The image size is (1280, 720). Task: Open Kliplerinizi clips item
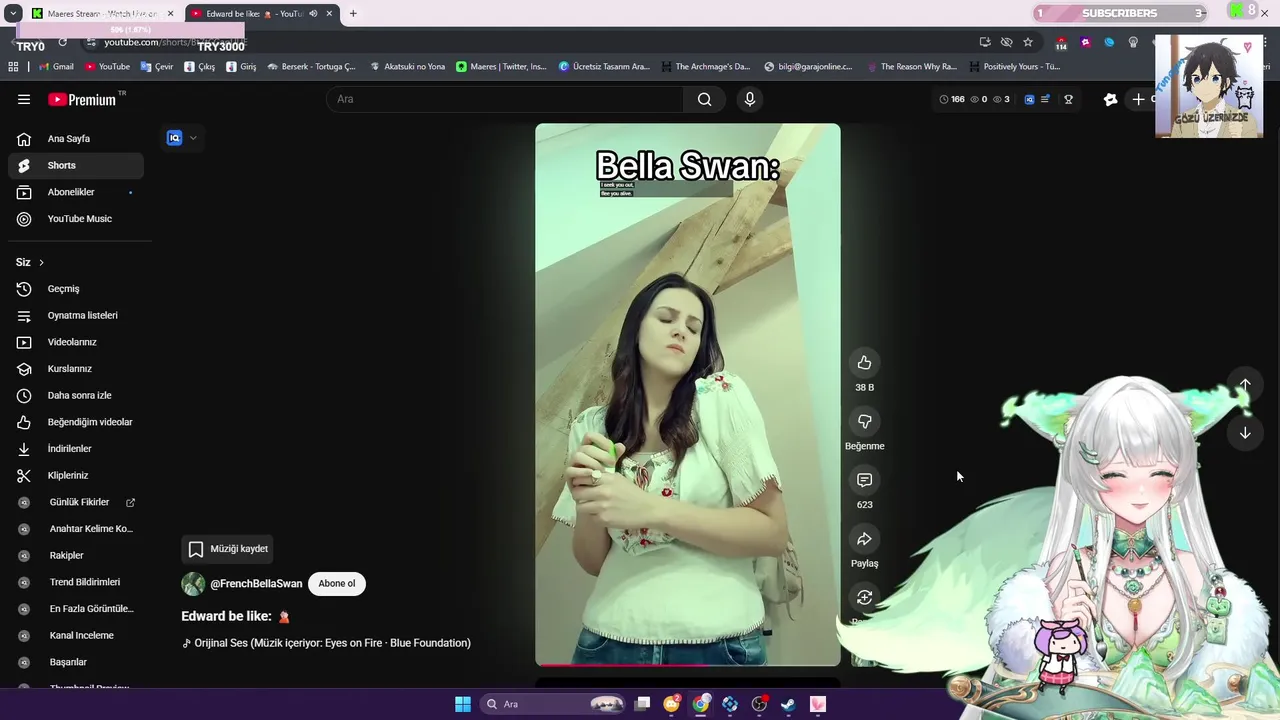click(76, 475)
